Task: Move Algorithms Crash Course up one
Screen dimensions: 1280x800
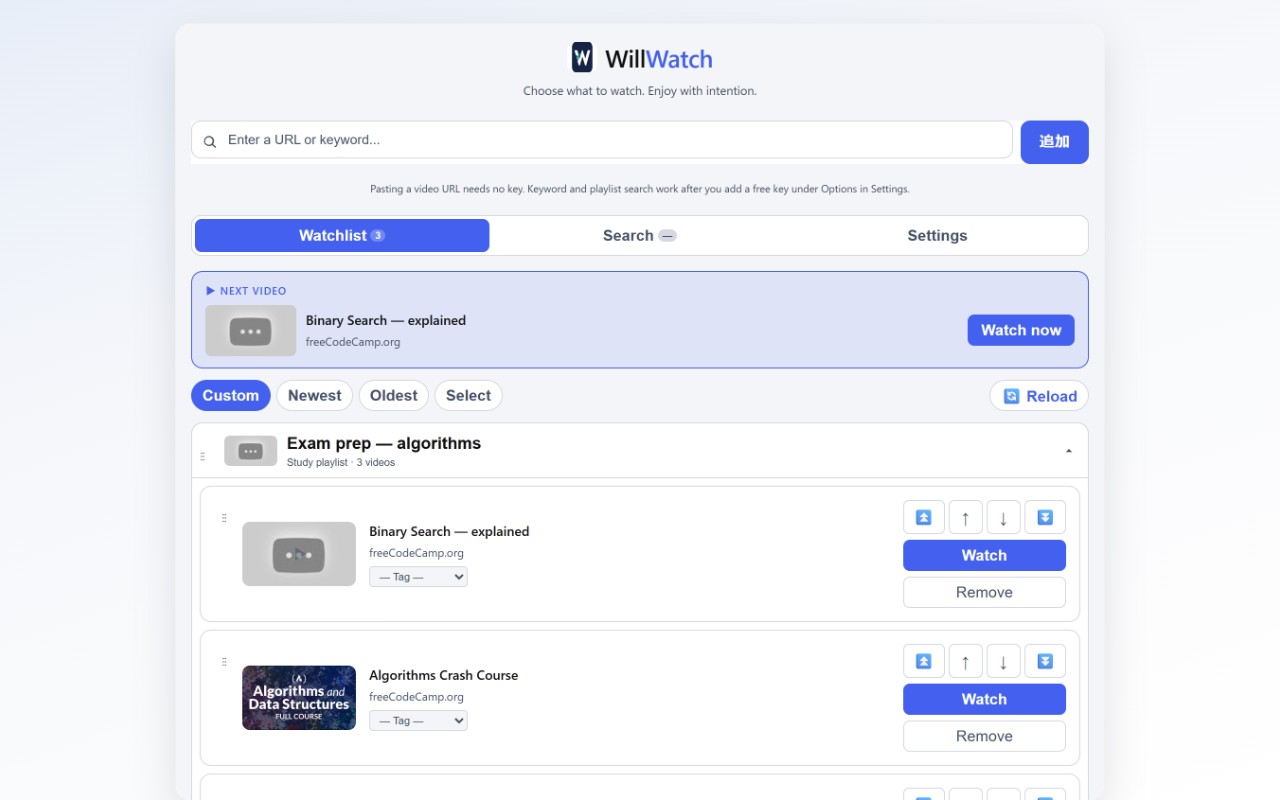Action: click(965, 661)
